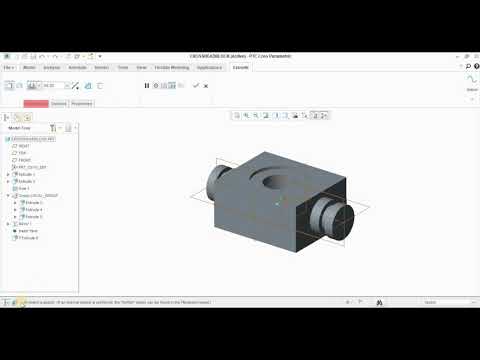Click the extrude depth value field
The width and height of the screenshot is (480, 360).
[x=53, y=86]
